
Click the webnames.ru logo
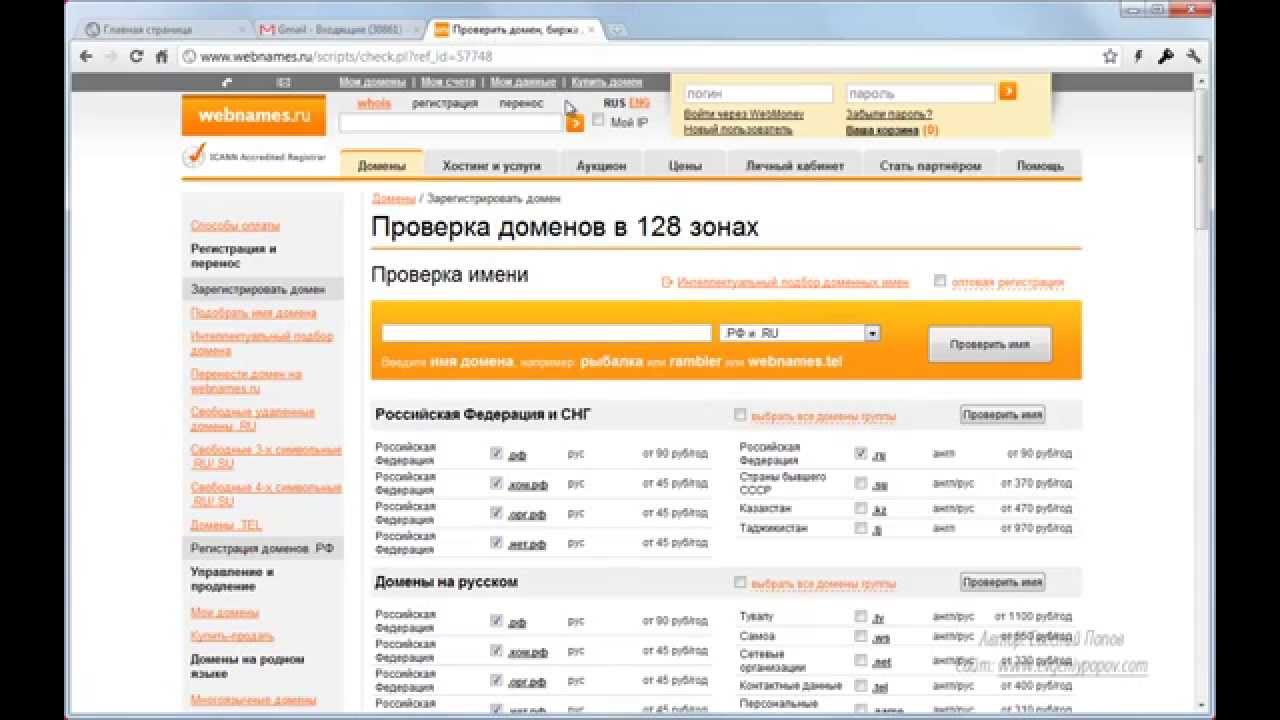[255, 115]
